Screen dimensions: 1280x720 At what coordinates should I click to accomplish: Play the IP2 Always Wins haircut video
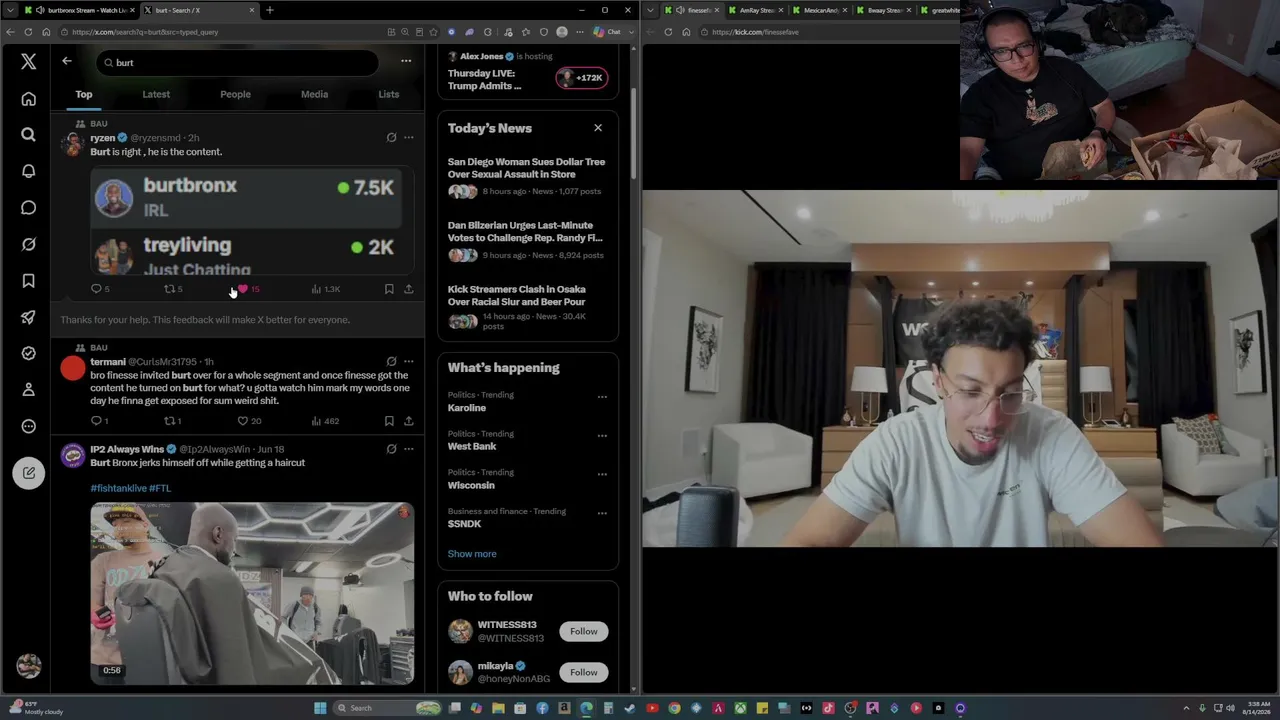click(x=252, y=594)
